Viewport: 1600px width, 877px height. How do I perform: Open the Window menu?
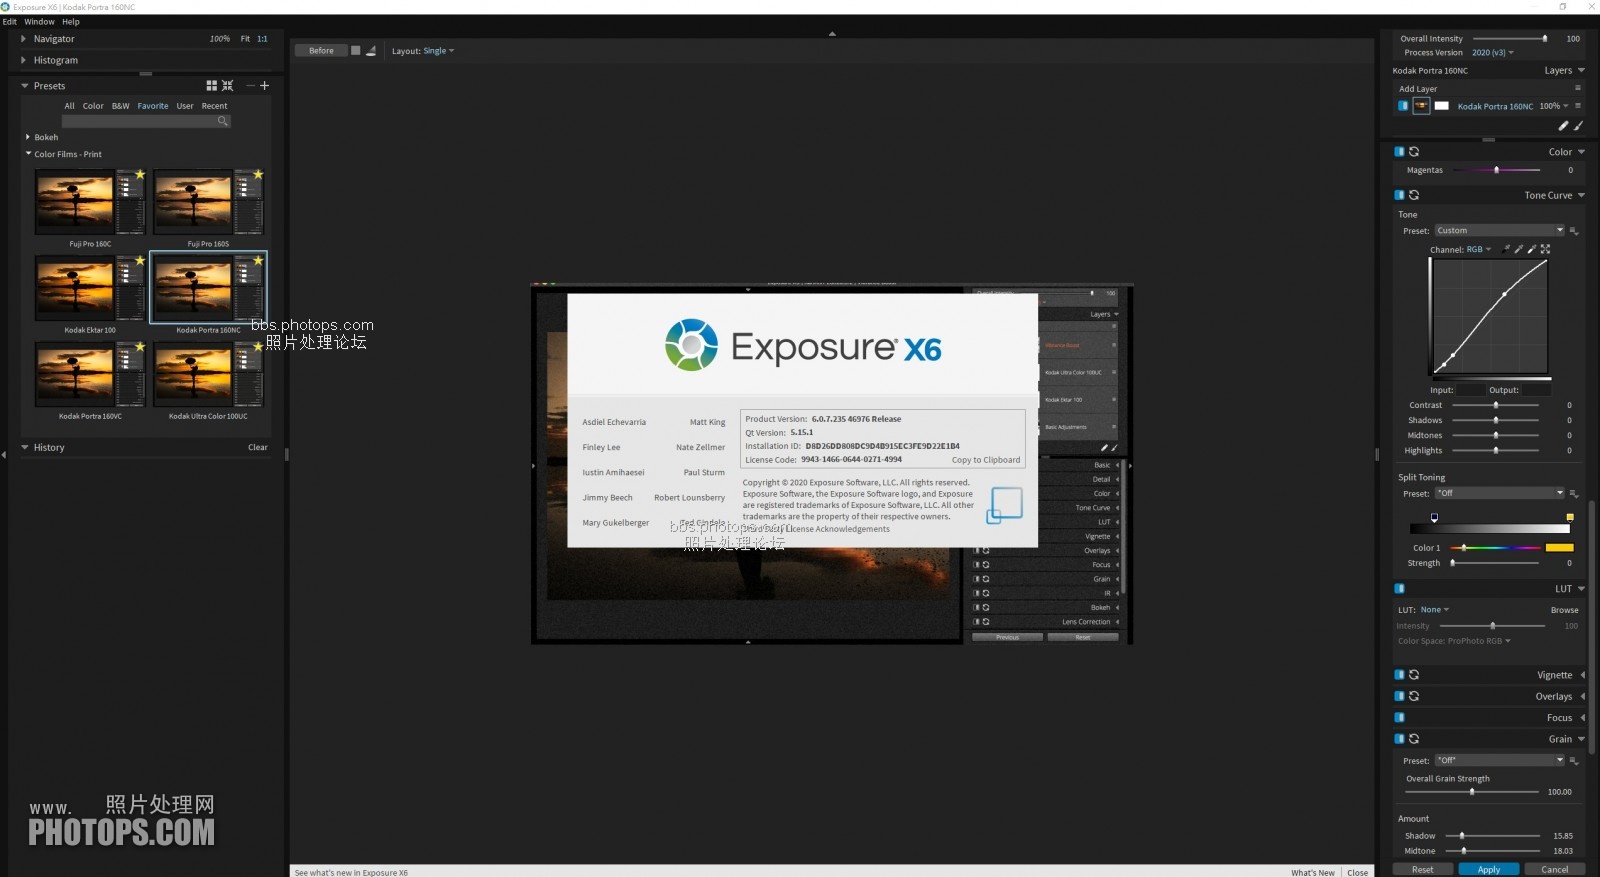(x=40, y=22)
